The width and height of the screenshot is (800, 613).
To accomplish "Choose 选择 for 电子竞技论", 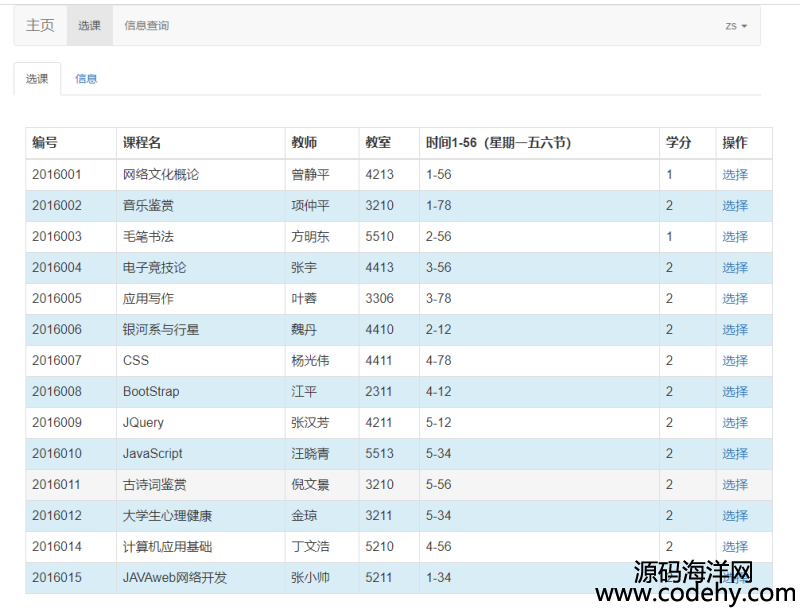I will 735,267.
